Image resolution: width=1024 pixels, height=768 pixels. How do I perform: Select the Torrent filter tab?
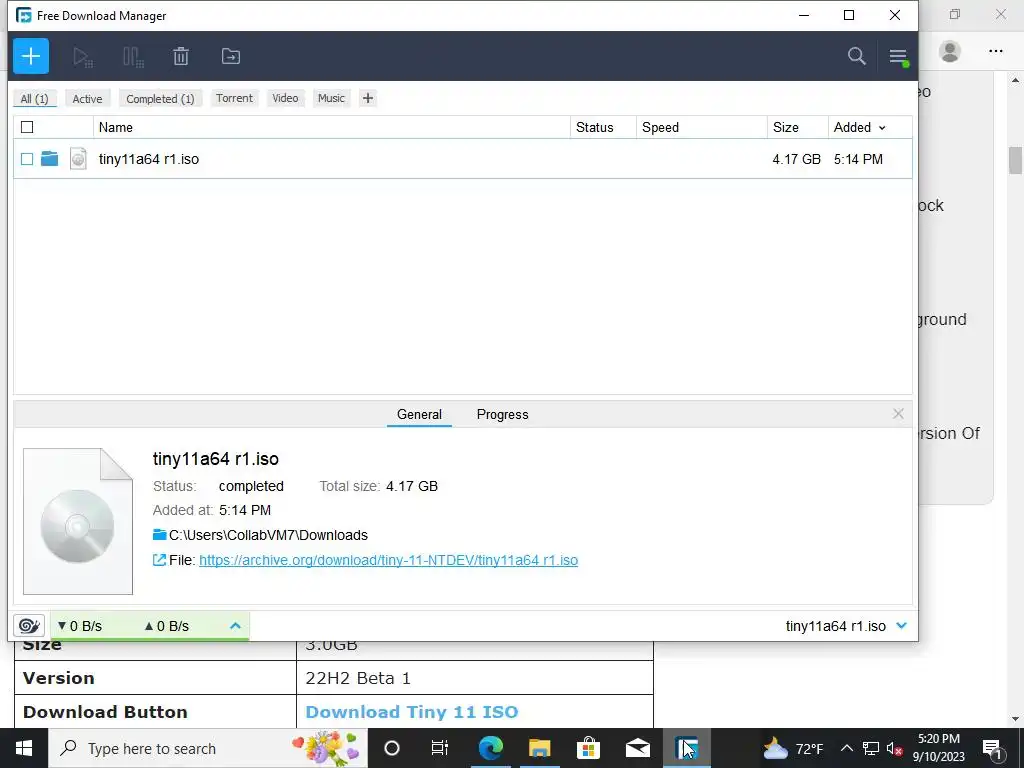234,98
